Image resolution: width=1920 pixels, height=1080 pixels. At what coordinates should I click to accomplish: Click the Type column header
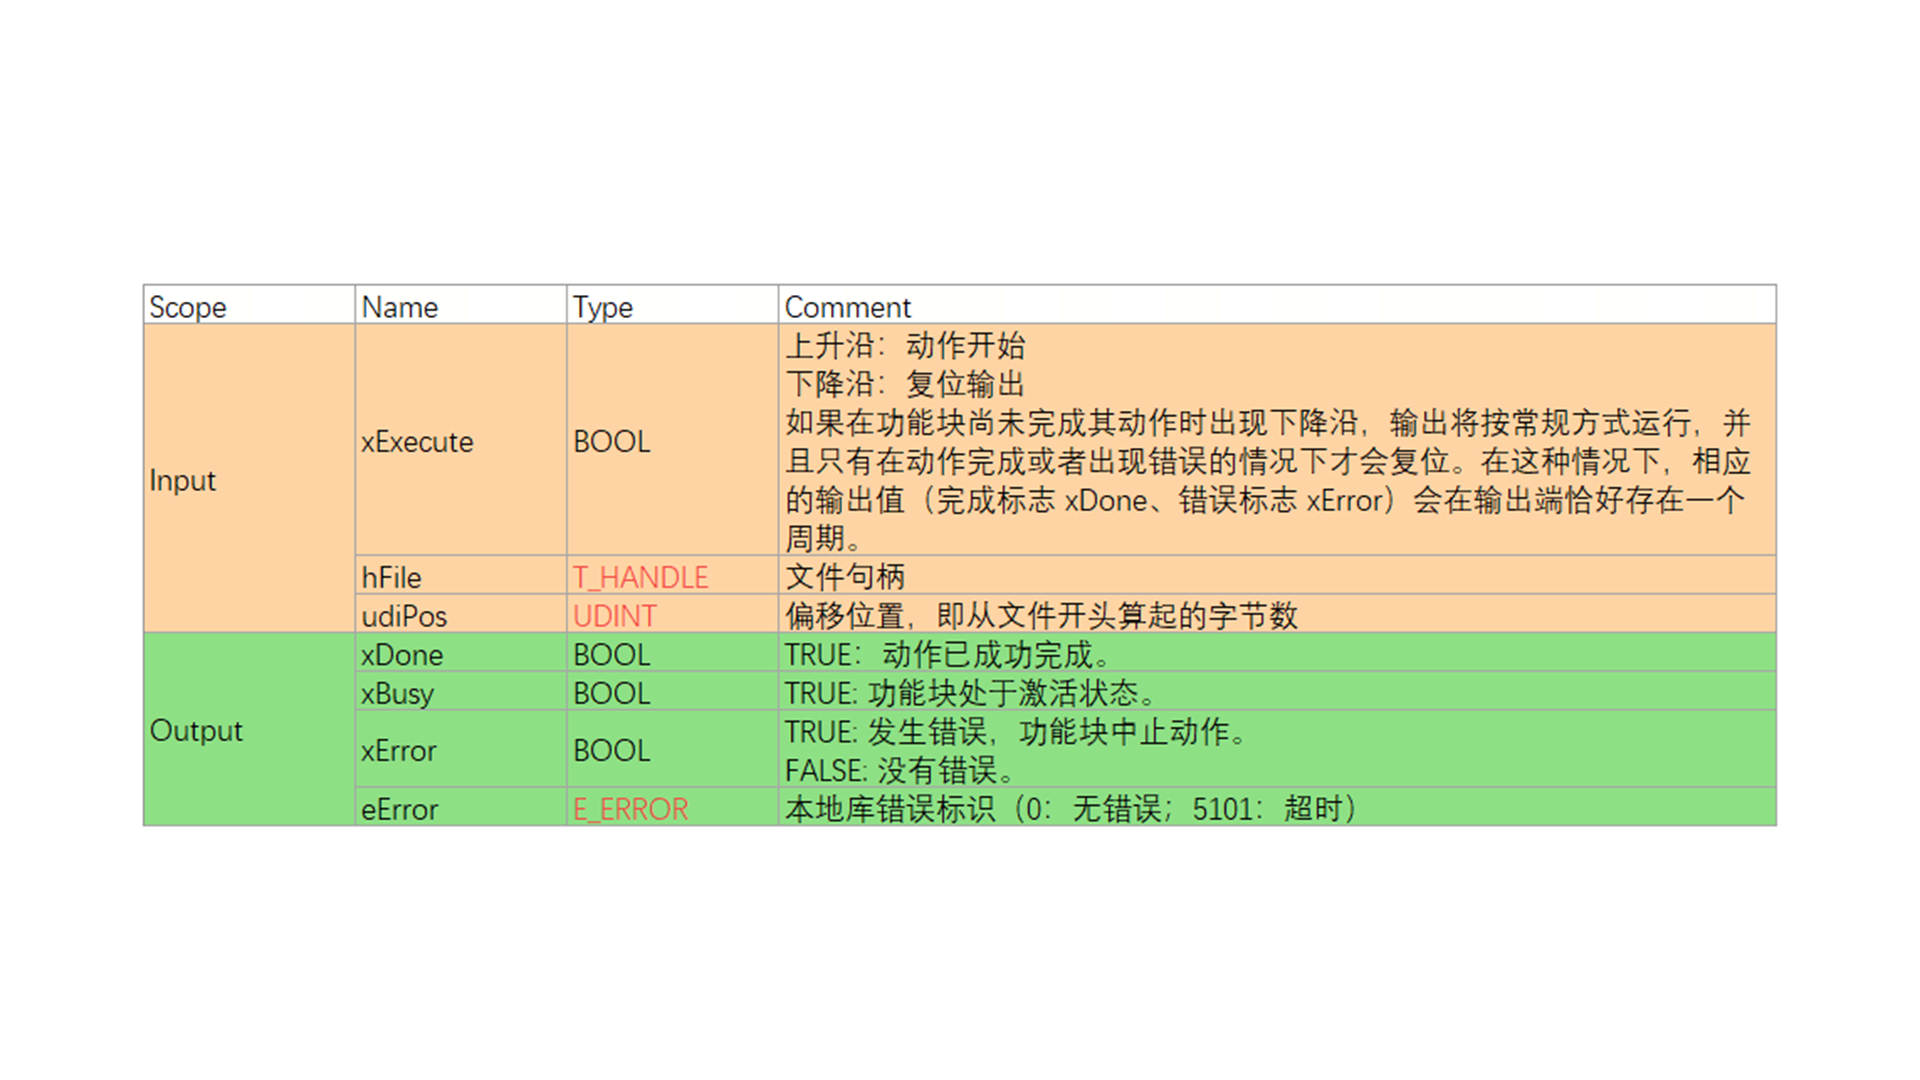(x=602, y=307)
